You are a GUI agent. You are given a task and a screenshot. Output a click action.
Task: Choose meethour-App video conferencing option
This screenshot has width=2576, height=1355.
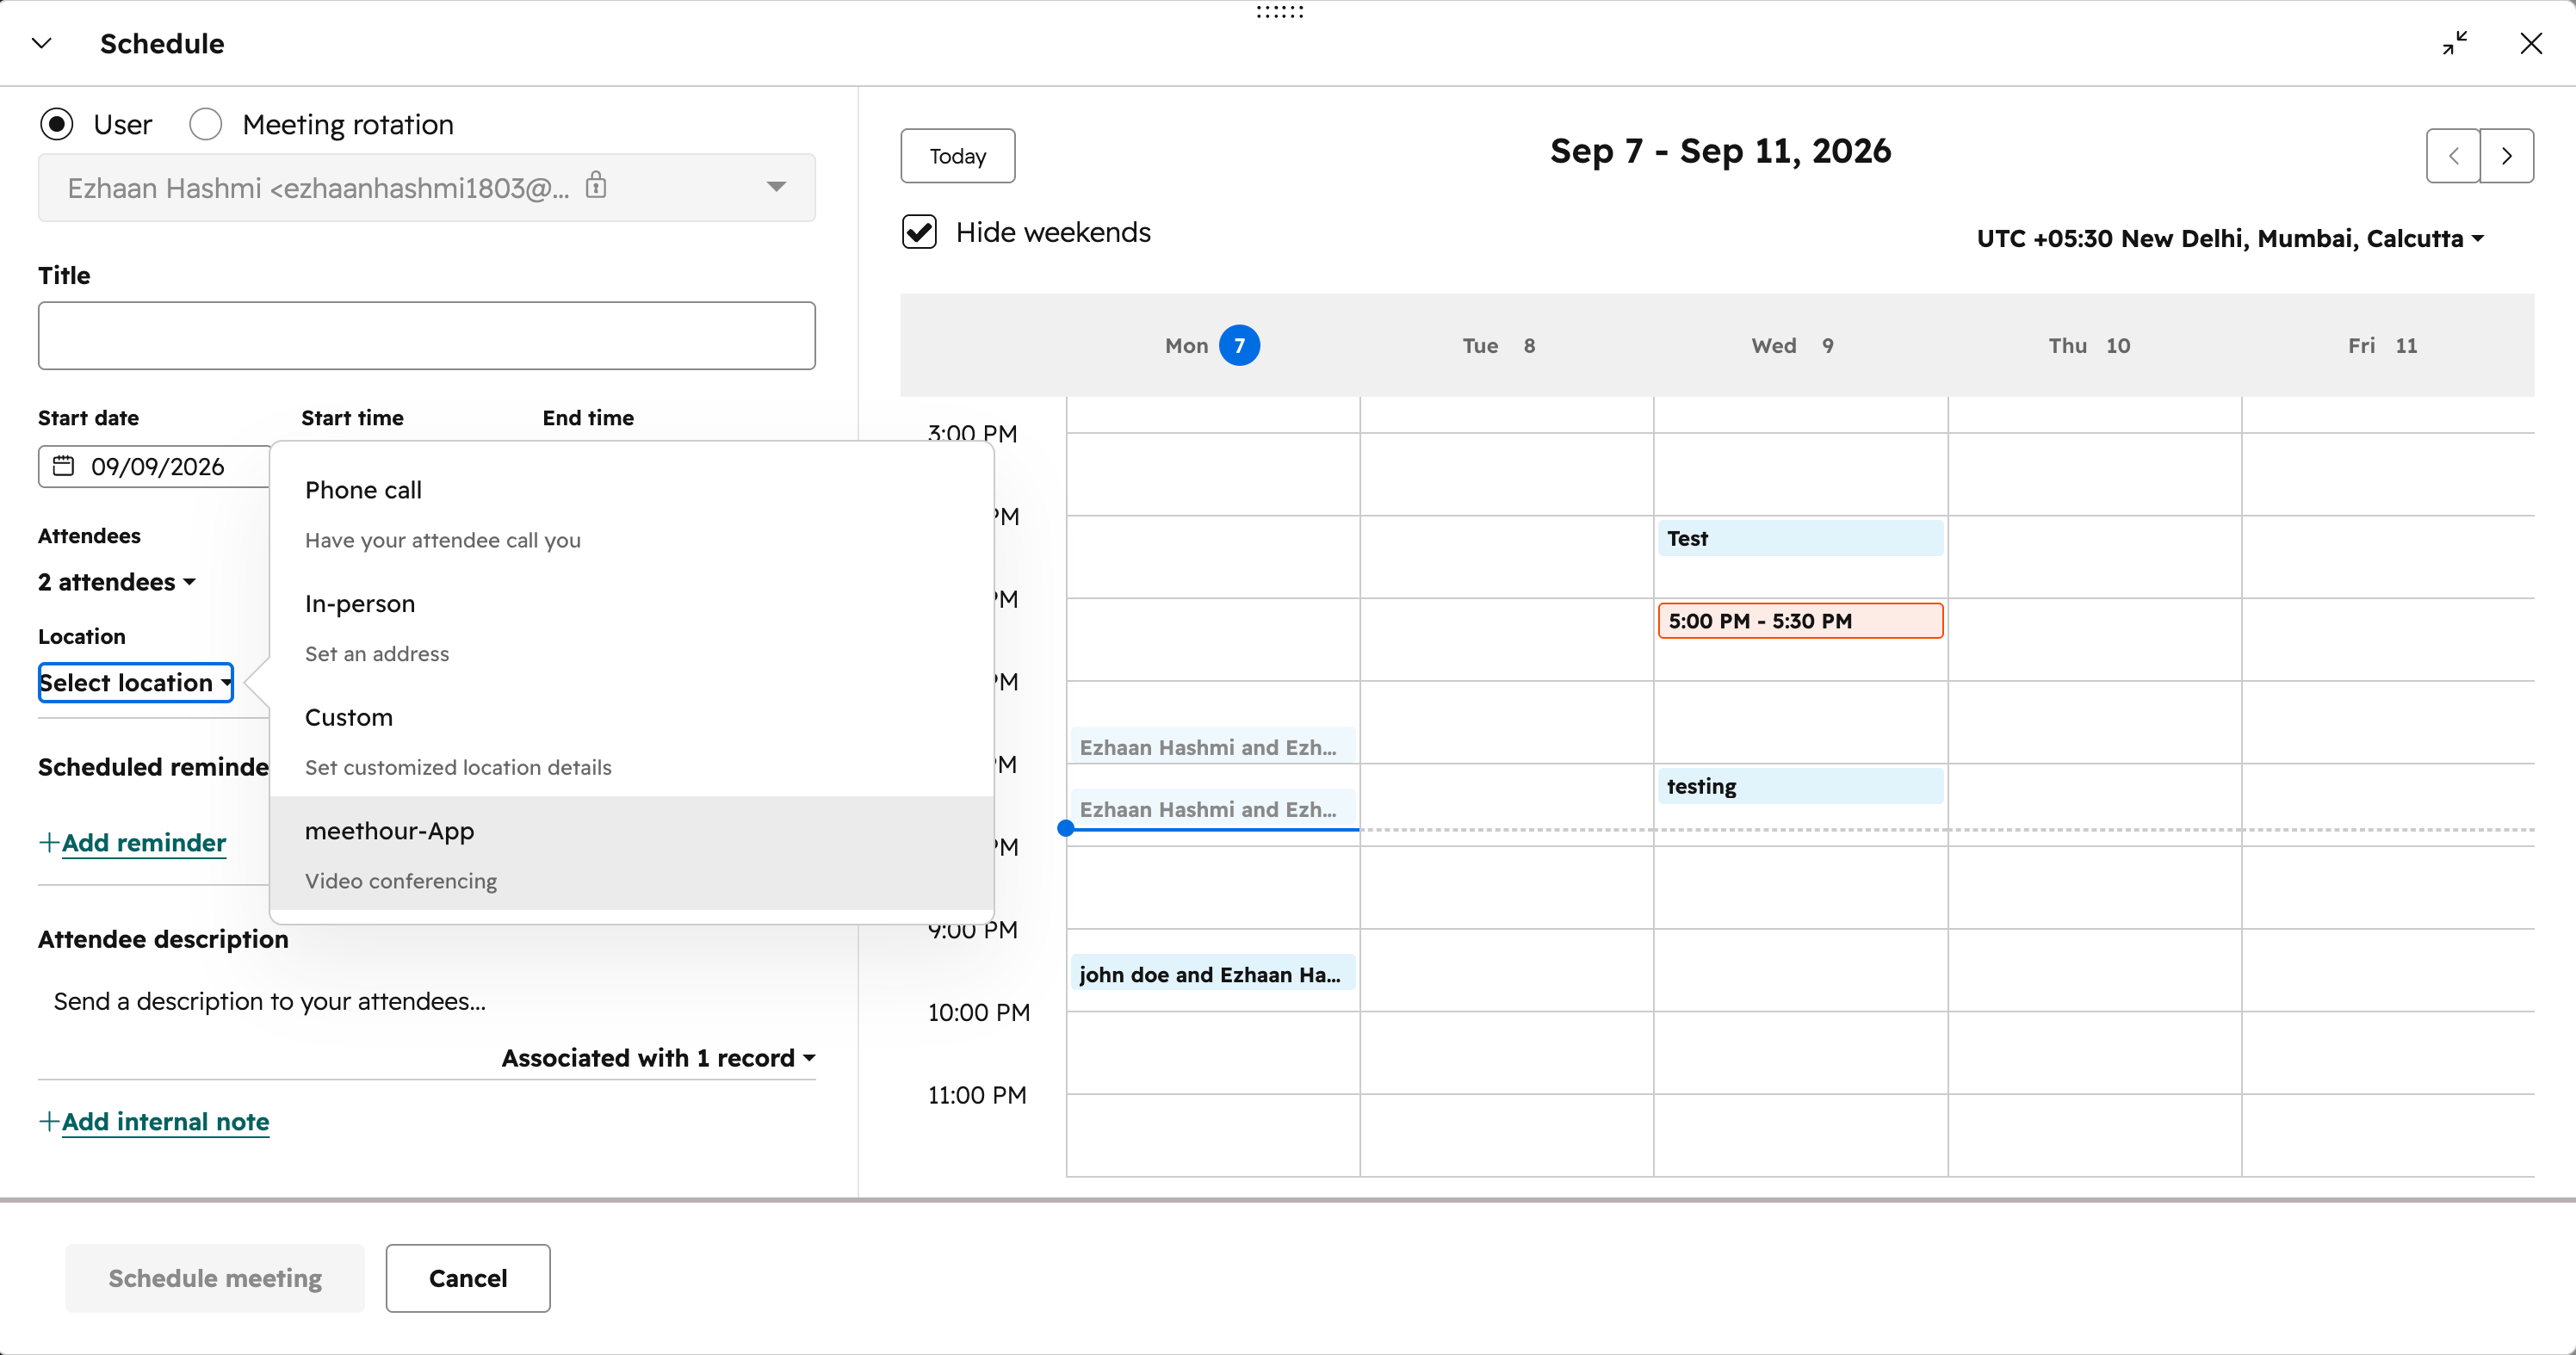point(632,854)
